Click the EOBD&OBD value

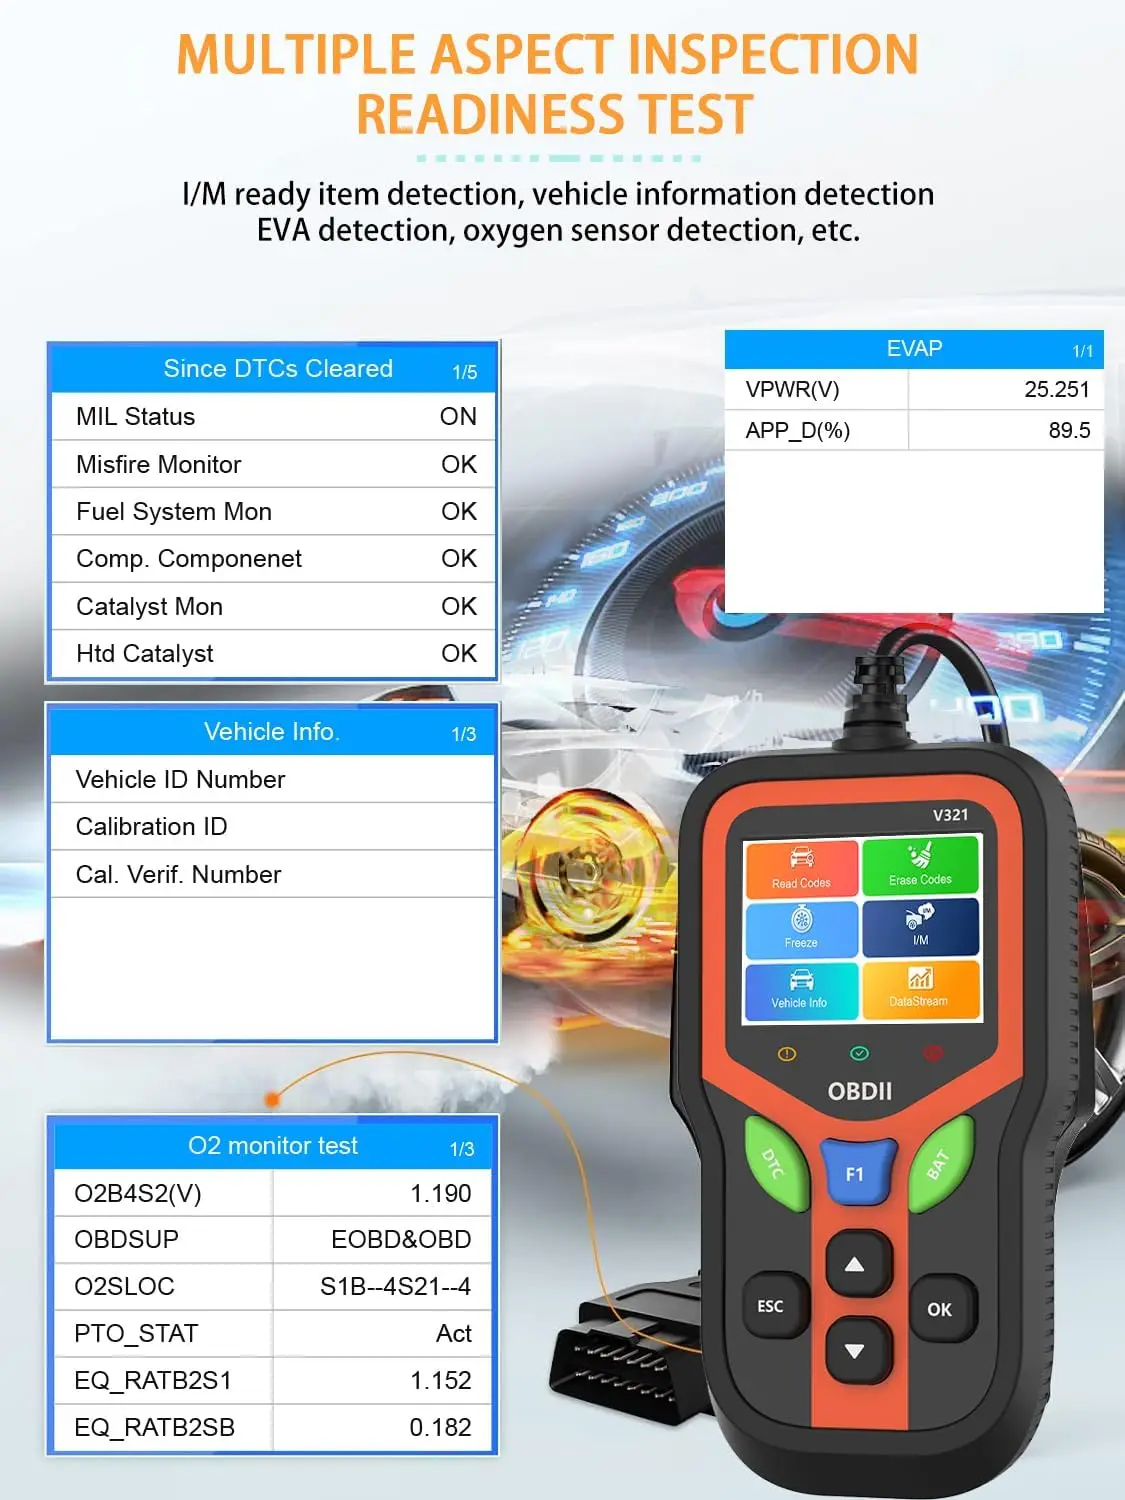click(x=401, y=1240)
